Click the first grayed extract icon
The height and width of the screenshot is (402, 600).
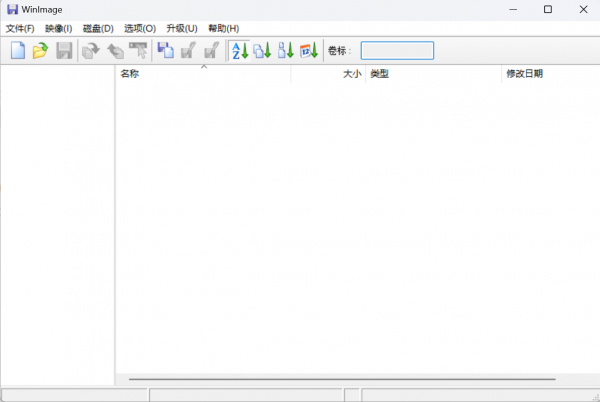coord(188,50)
